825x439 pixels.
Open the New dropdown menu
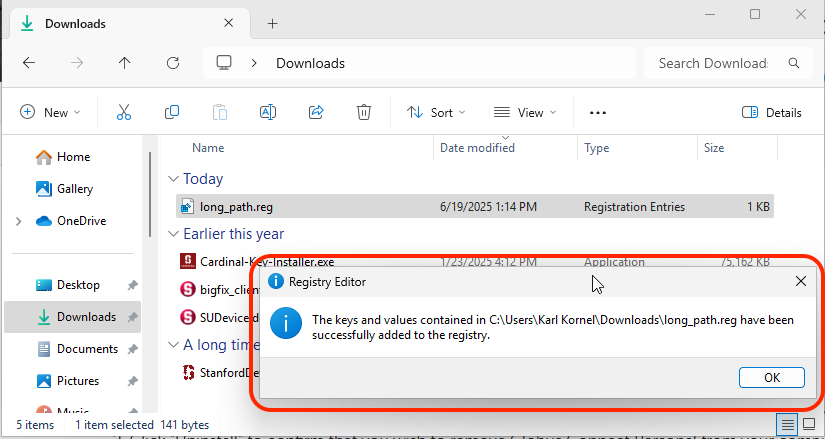[50, 113]
